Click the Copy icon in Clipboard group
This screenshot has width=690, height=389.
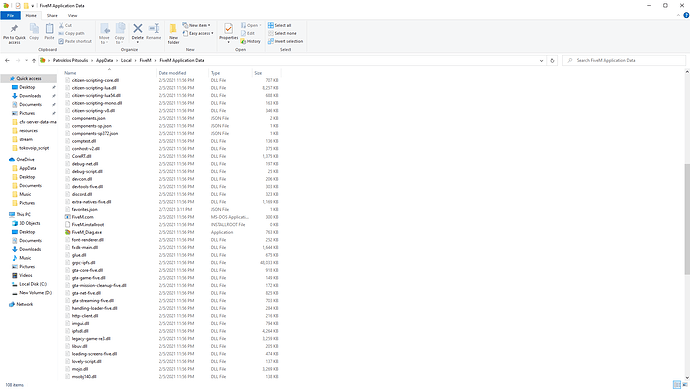click(x=34, y=29)
